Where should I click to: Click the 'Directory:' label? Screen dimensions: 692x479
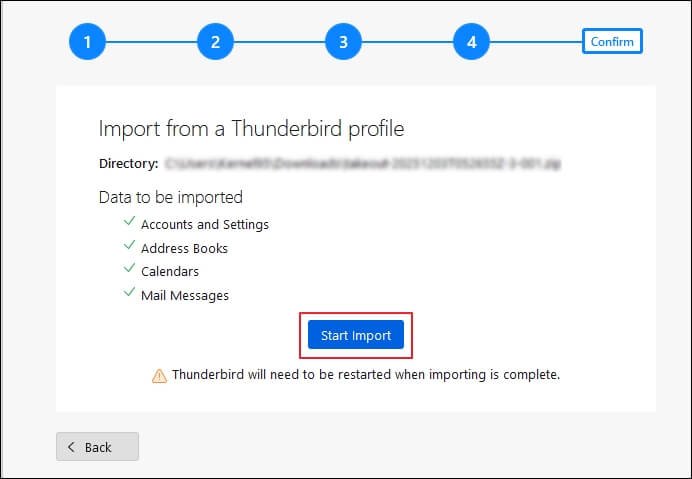tap(128, 163)
